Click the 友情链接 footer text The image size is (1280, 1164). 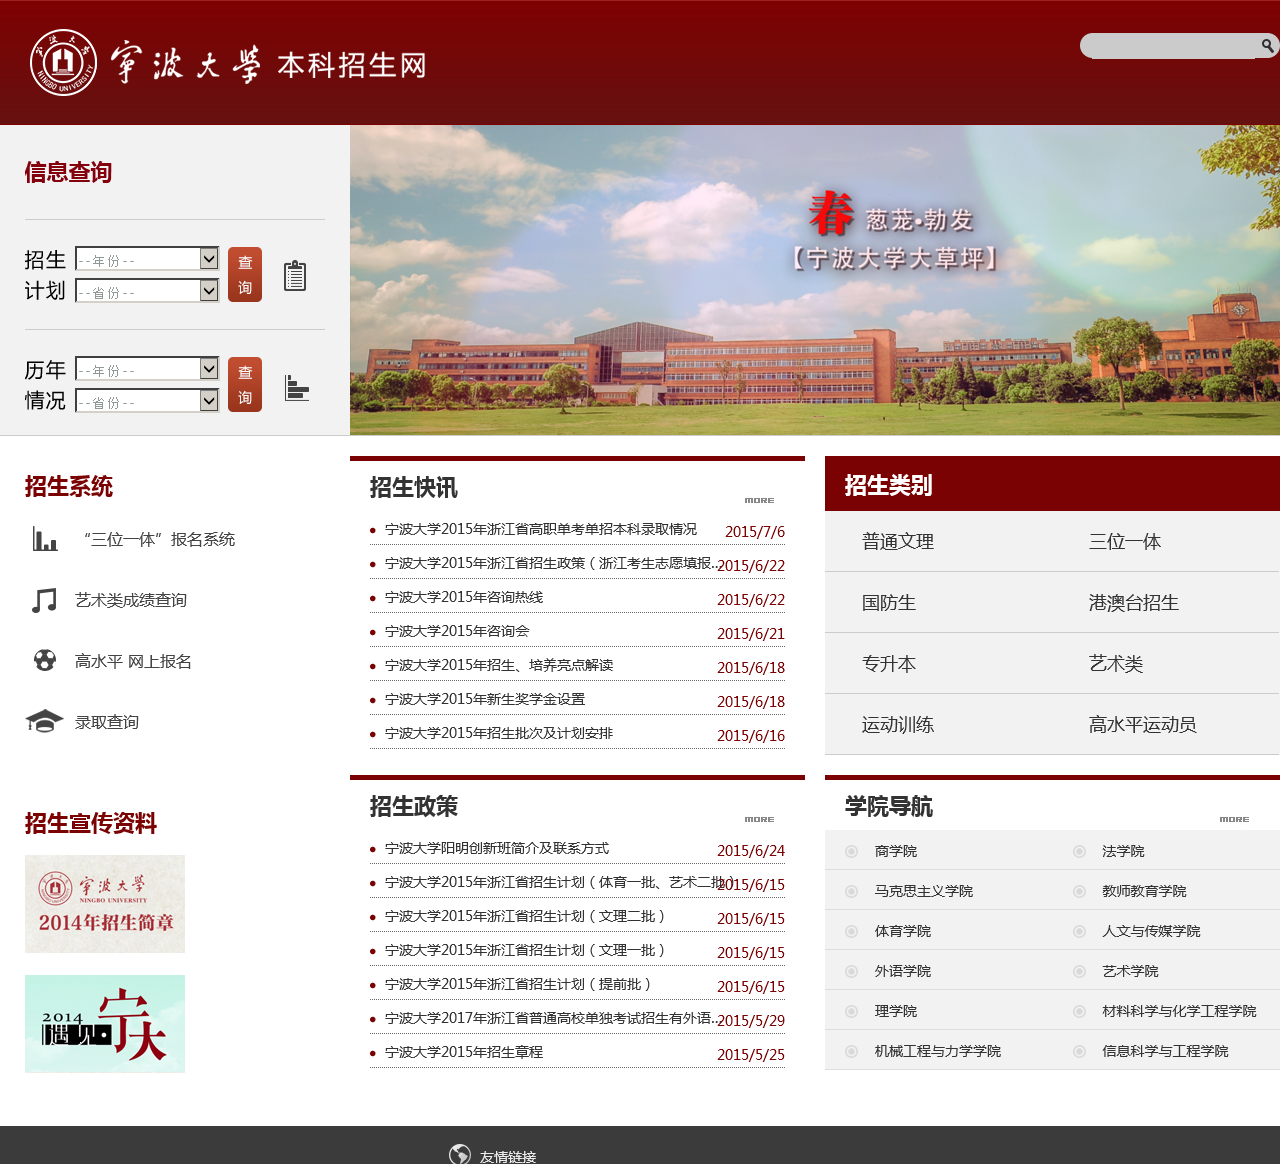[x=508, y=1156]
